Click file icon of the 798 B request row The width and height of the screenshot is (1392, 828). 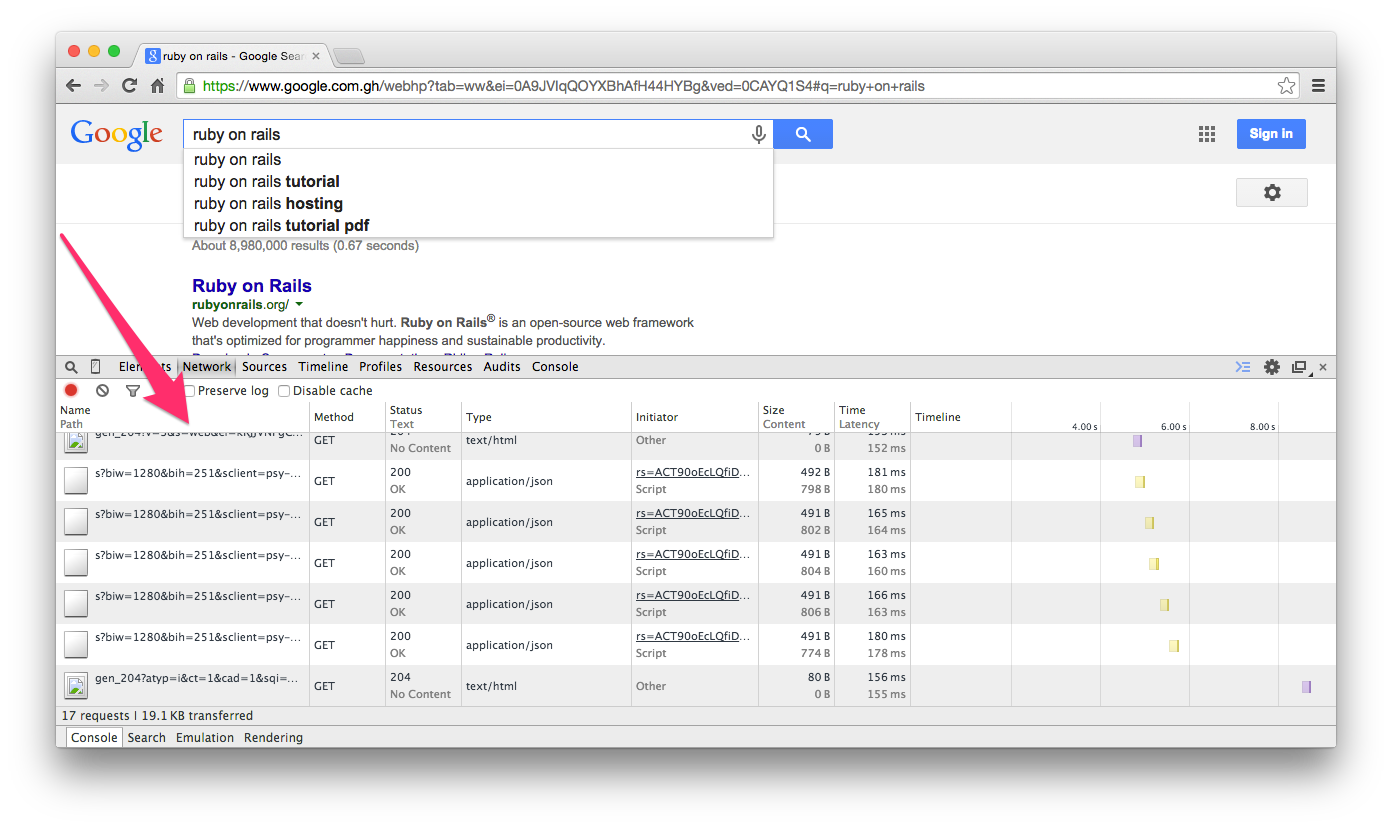pos(76,481)
